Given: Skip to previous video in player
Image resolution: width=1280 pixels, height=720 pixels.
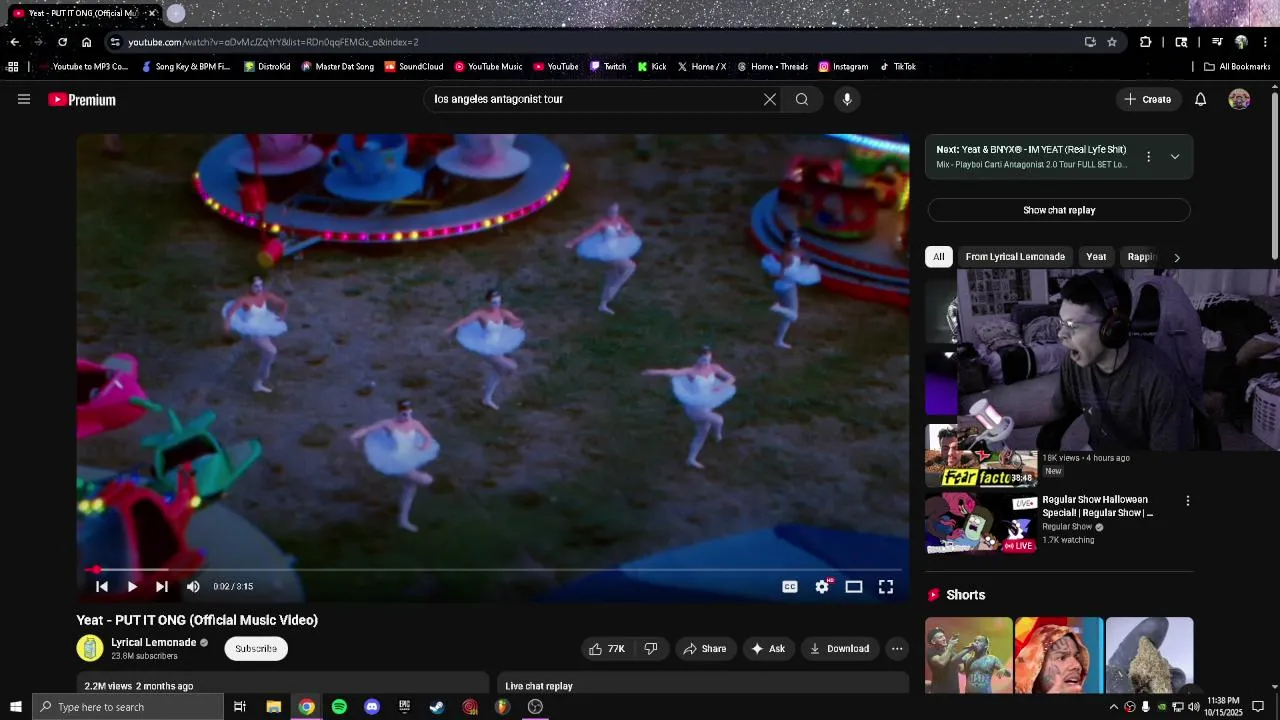Looking at the screenshot, I should click(102, 587).
